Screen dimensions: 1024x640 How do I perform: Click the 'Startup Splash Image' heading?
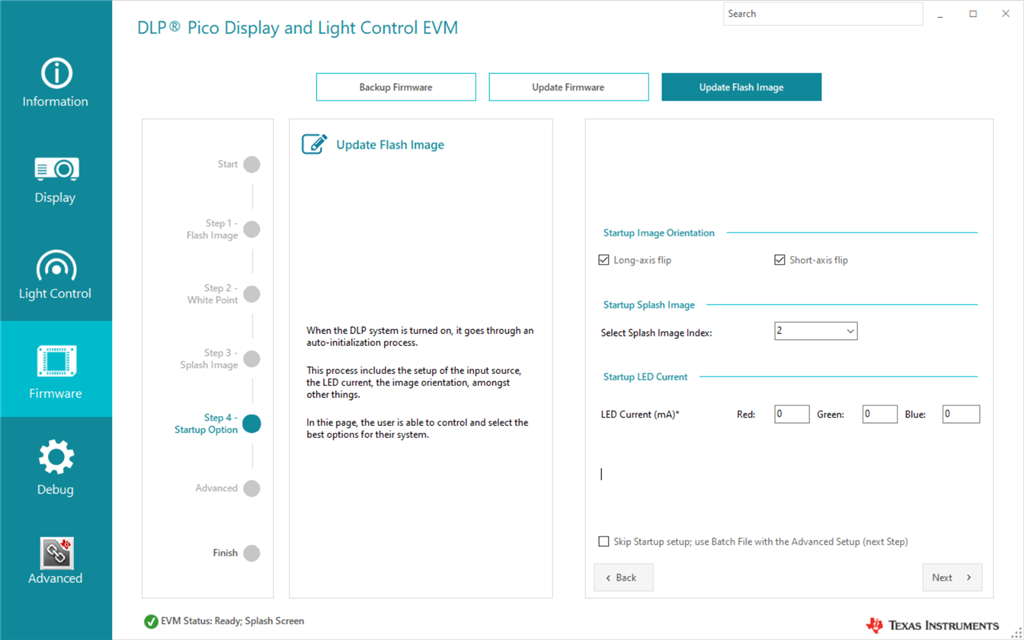tap(648, 305)
